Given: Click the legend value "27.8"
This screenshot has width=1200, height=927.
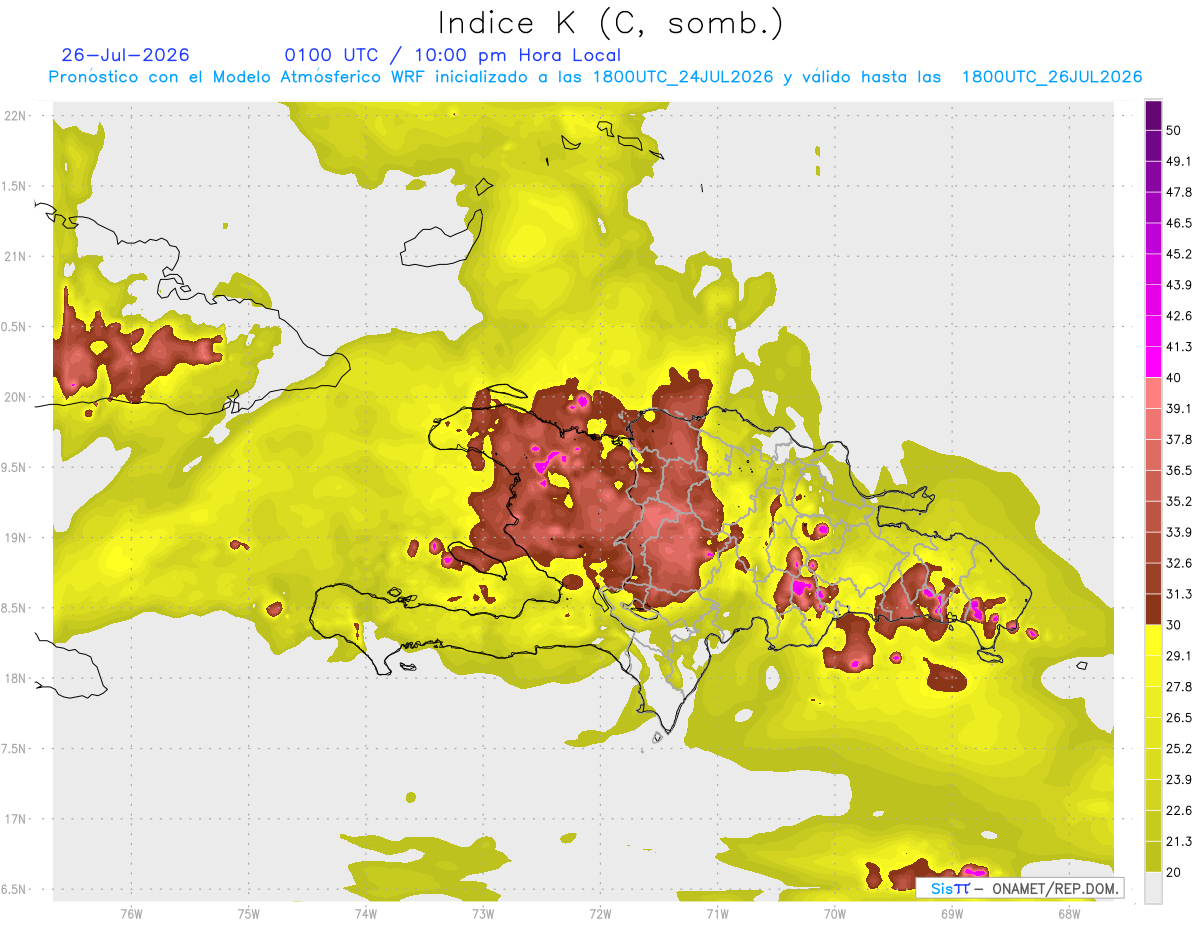Looking at the screenshot, I should tap(1179, 687).
